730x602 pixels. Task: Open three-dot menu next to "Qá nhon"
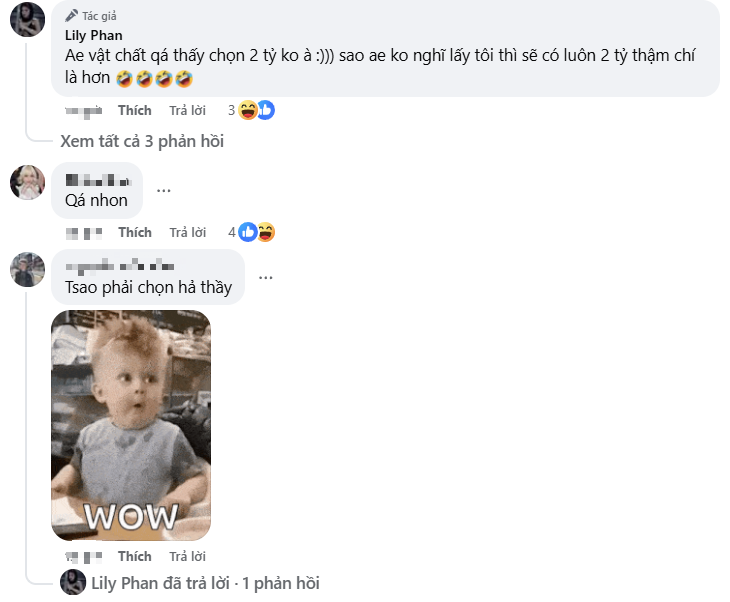(164, 189)
